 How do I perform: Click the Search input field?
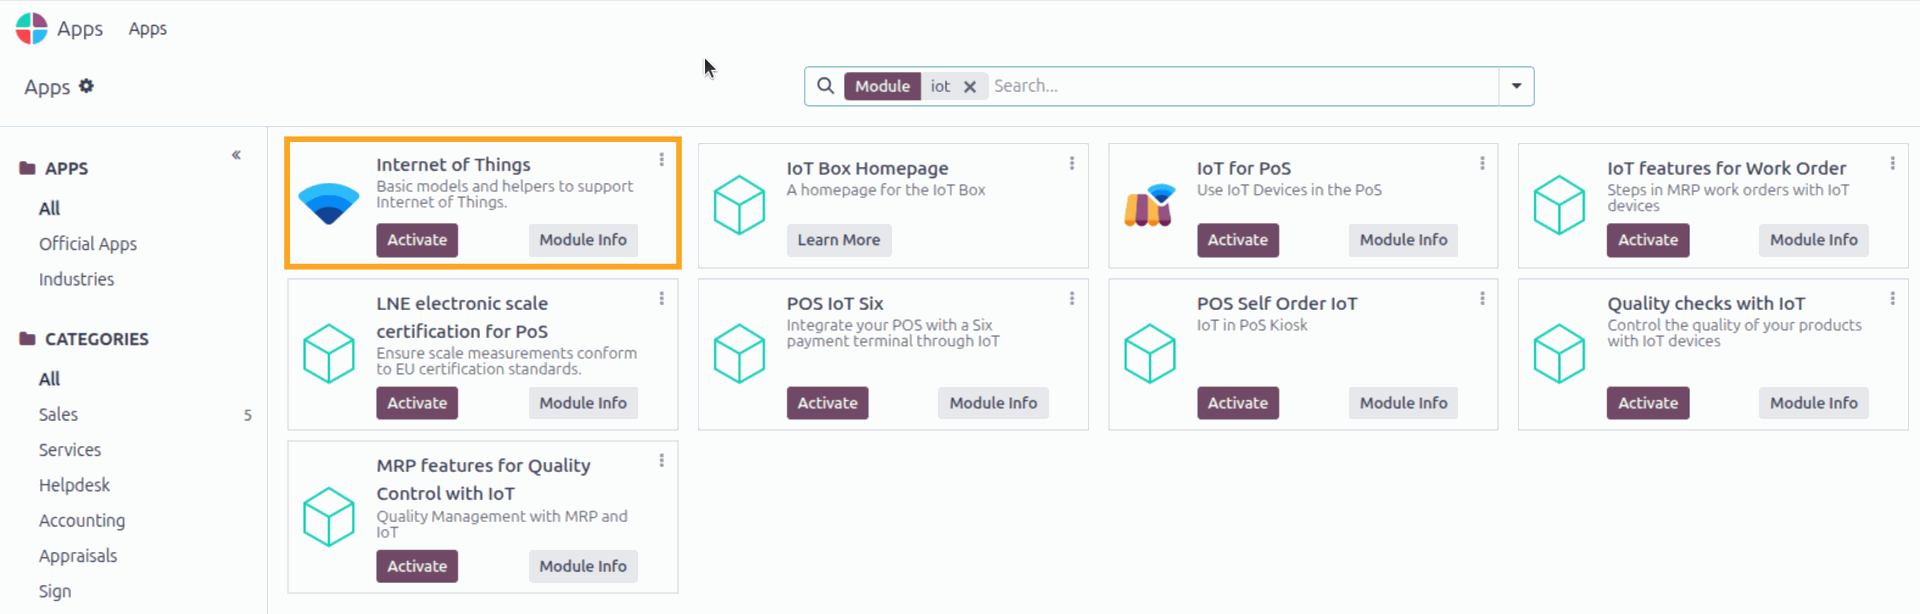1243,86
